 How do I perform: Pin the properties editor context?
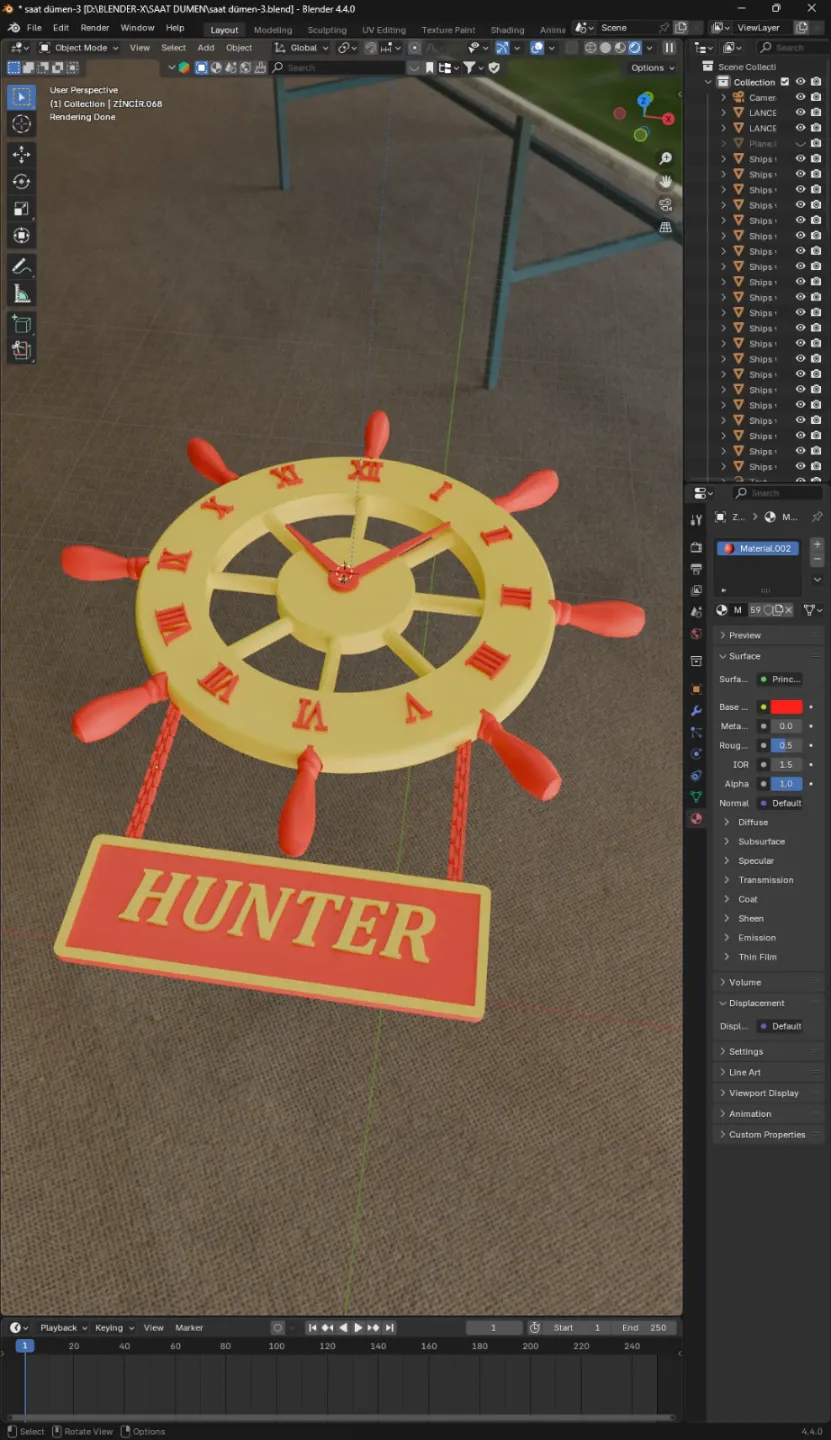pos(816,517)
